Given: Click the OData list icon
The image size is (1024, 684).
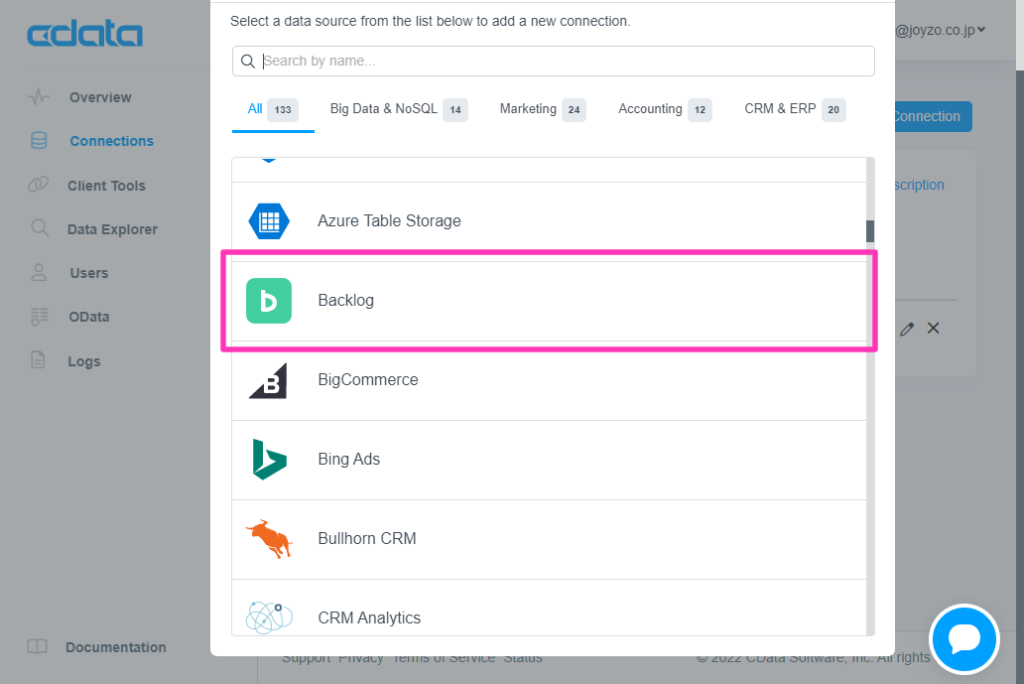Looking at the screenshot, I should coord(39,316).
